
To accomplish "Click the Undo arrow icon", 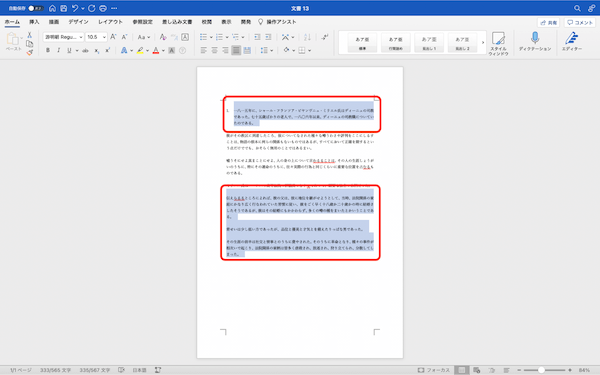I will click(75, 8).
